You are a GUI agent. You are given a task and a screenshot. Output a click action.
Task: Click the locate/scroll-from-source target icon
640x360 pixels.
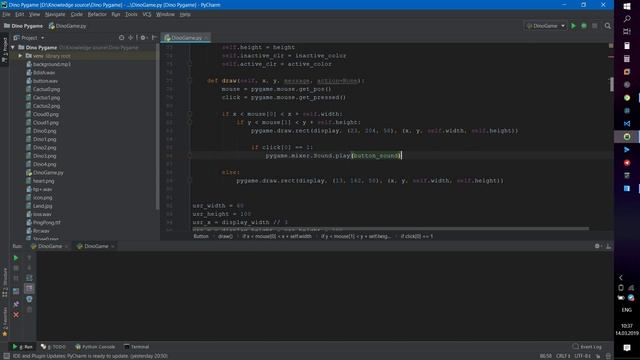pos(121,38)
